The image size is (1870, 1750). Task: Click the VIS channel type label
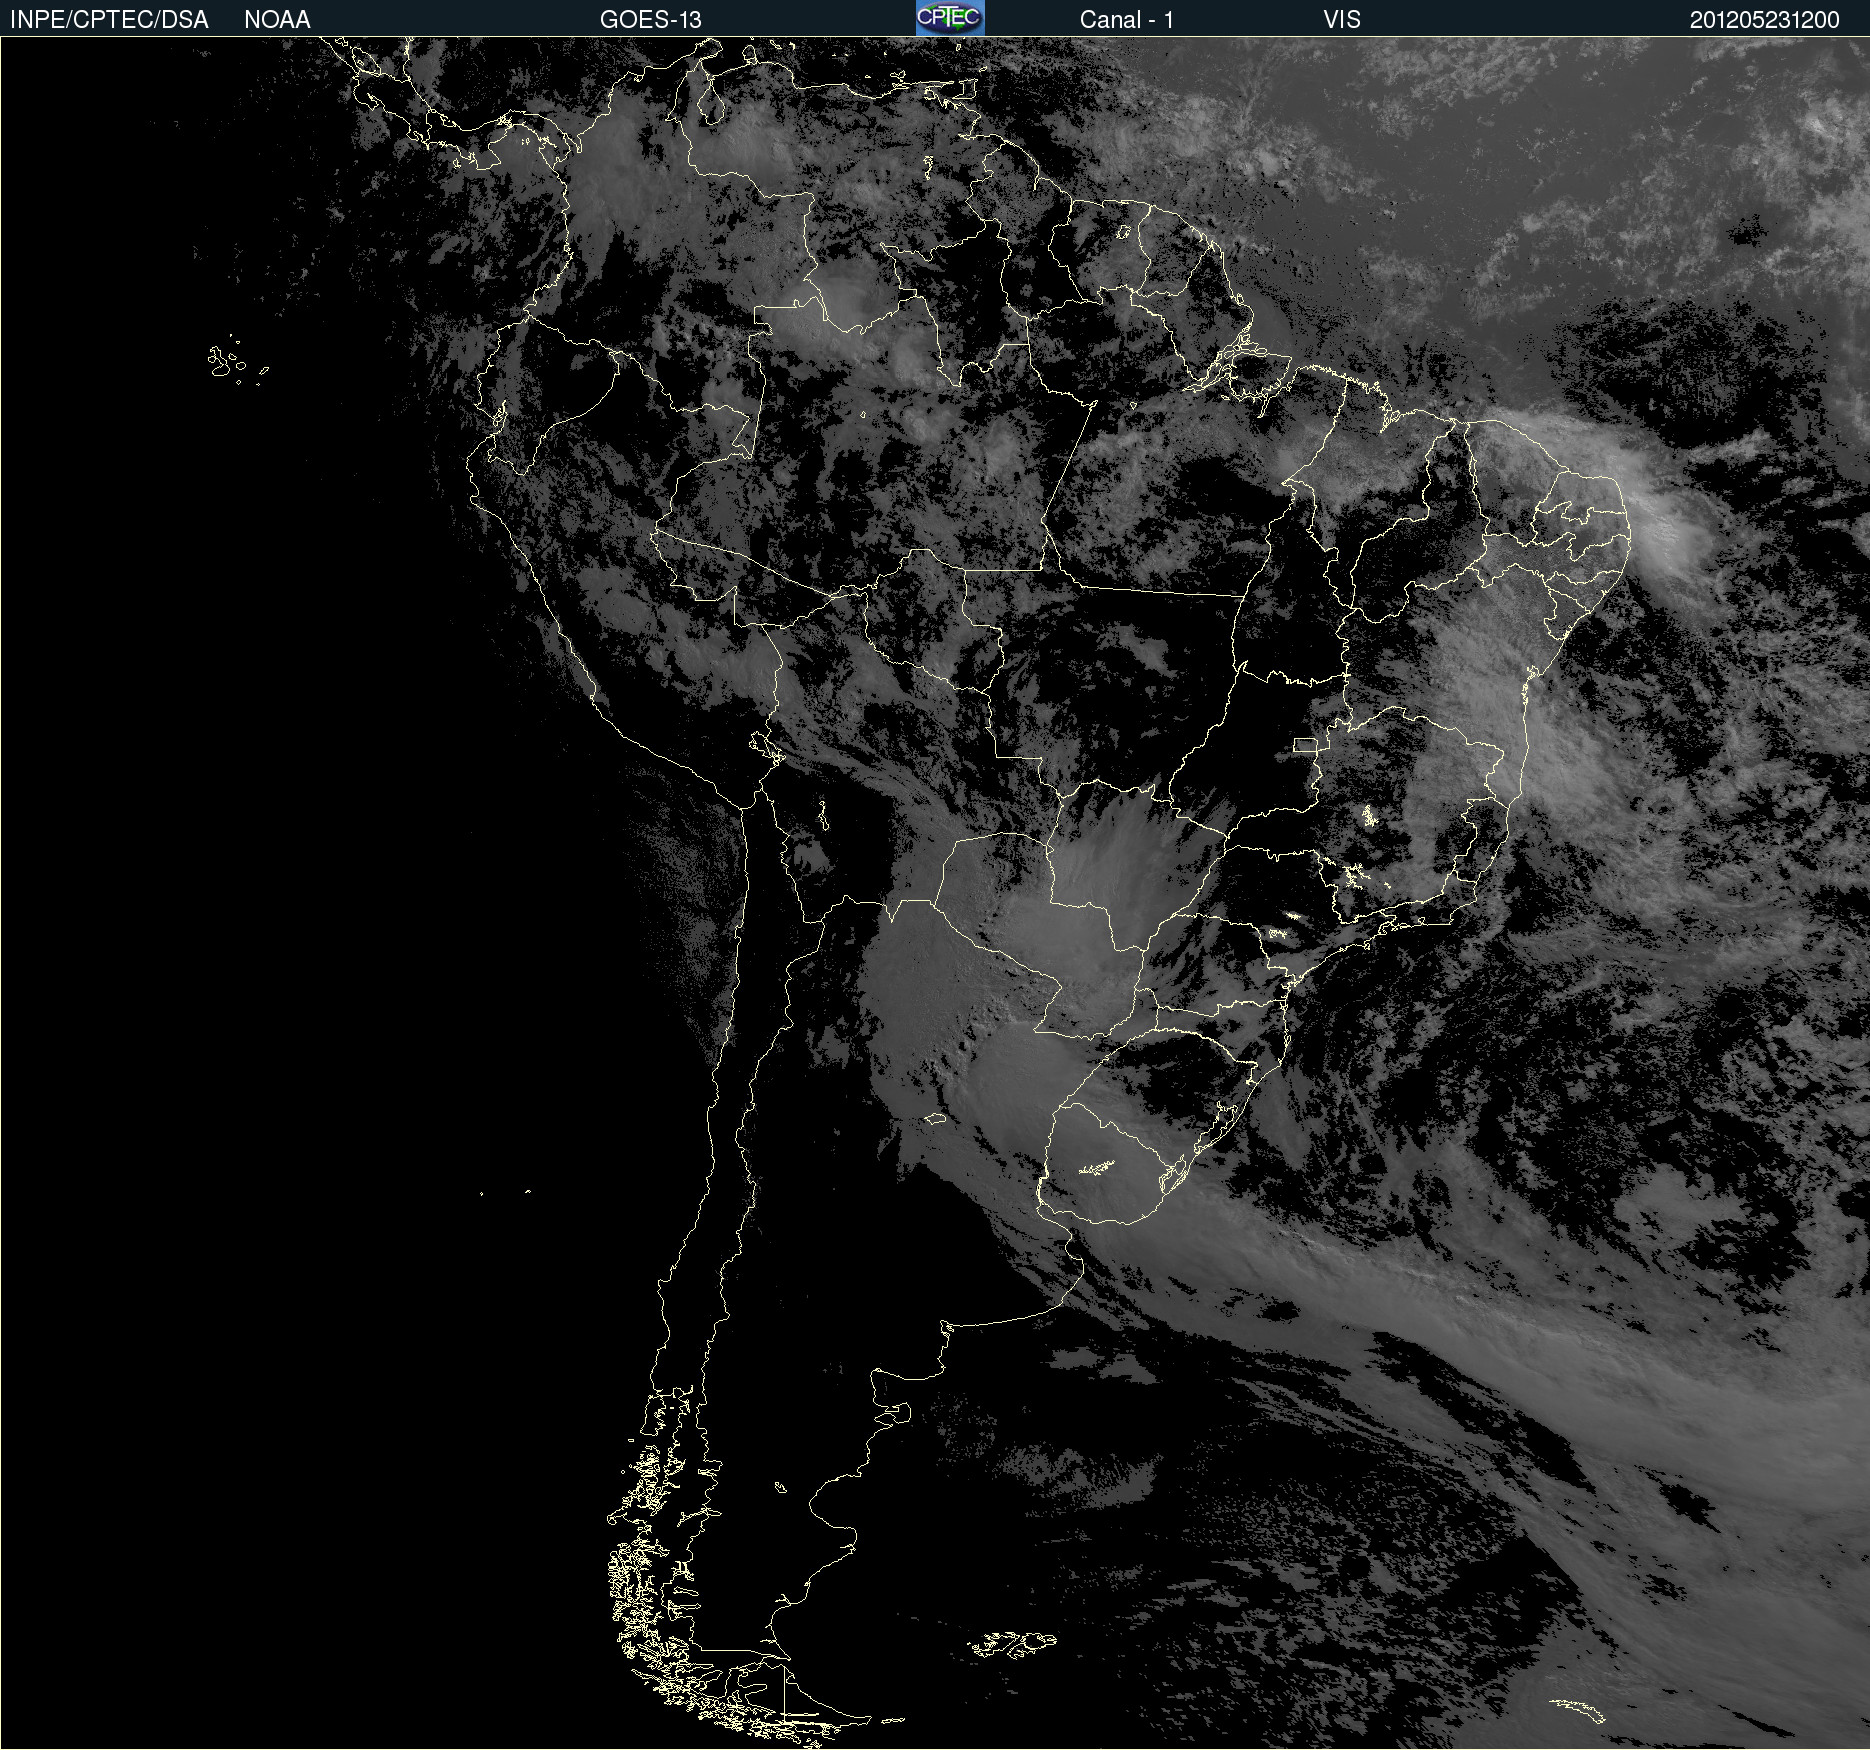[x=1341, y=20]
